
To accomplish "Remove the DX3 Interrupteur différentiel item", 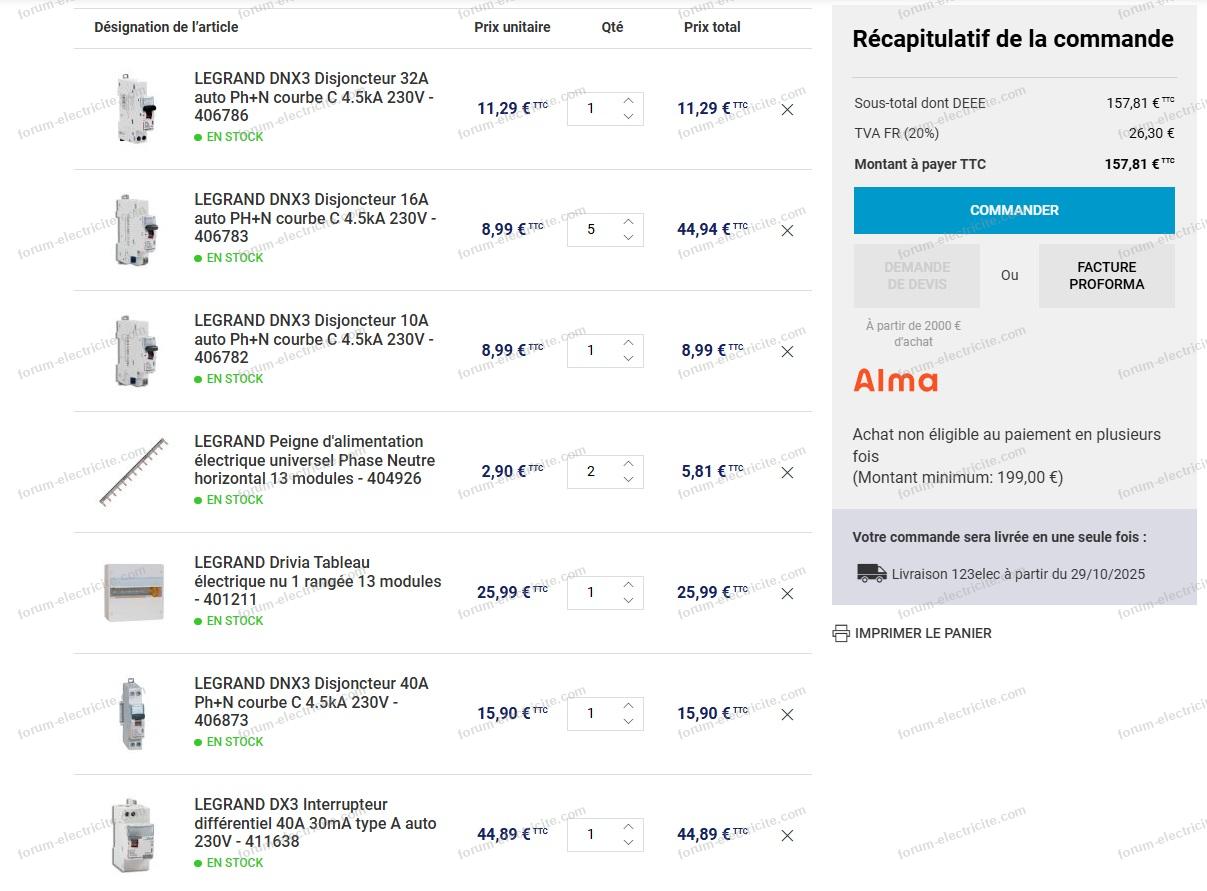I will (x=787, y=836).
